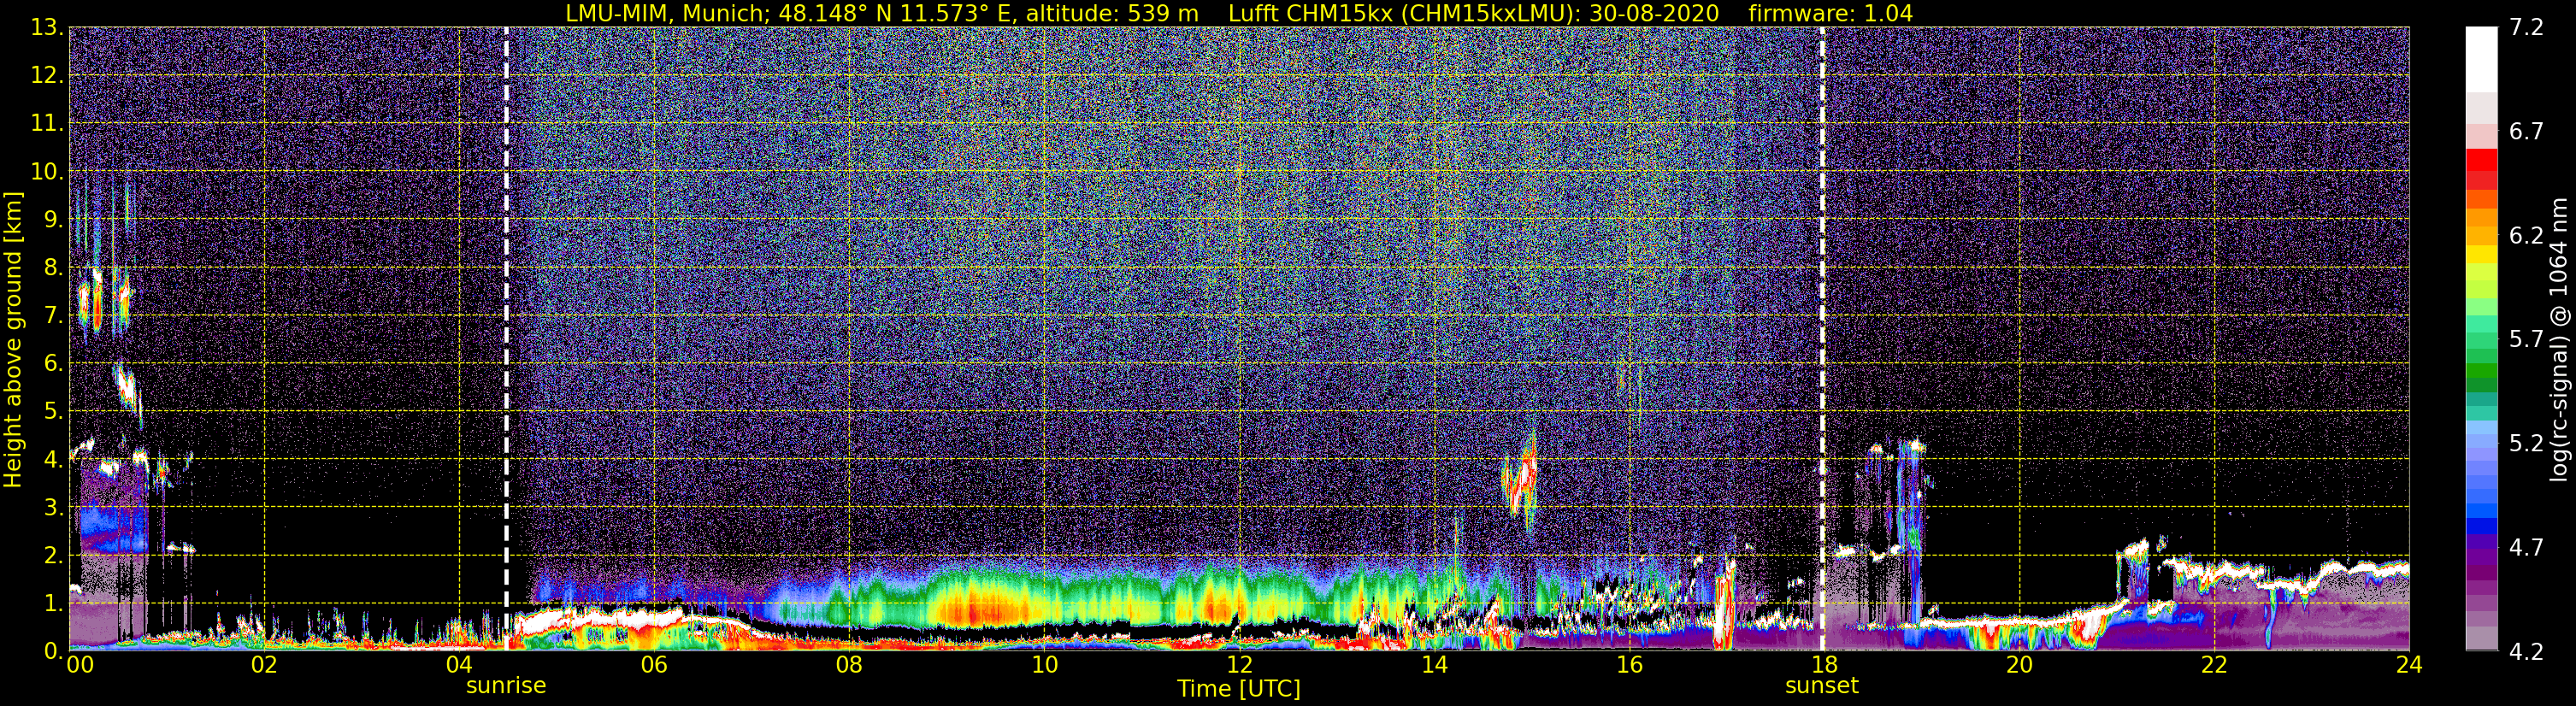Click the 'sunset' label below the axis

pos(1822,686)
